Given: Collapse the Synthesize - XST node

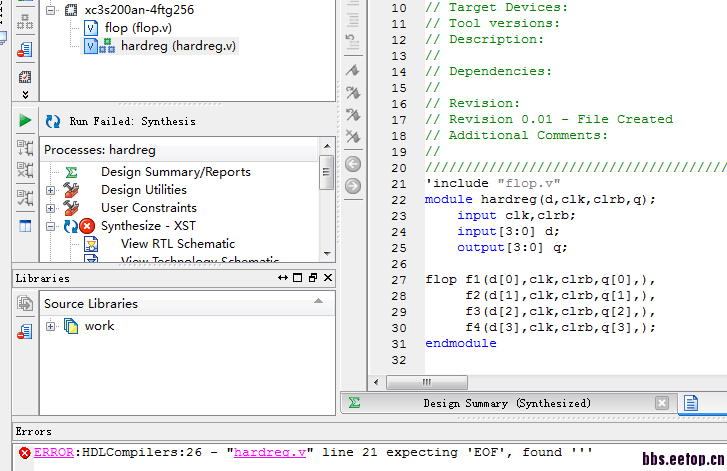Looking at the screenshot, I should pyautogui.click(x=51, y=226).
